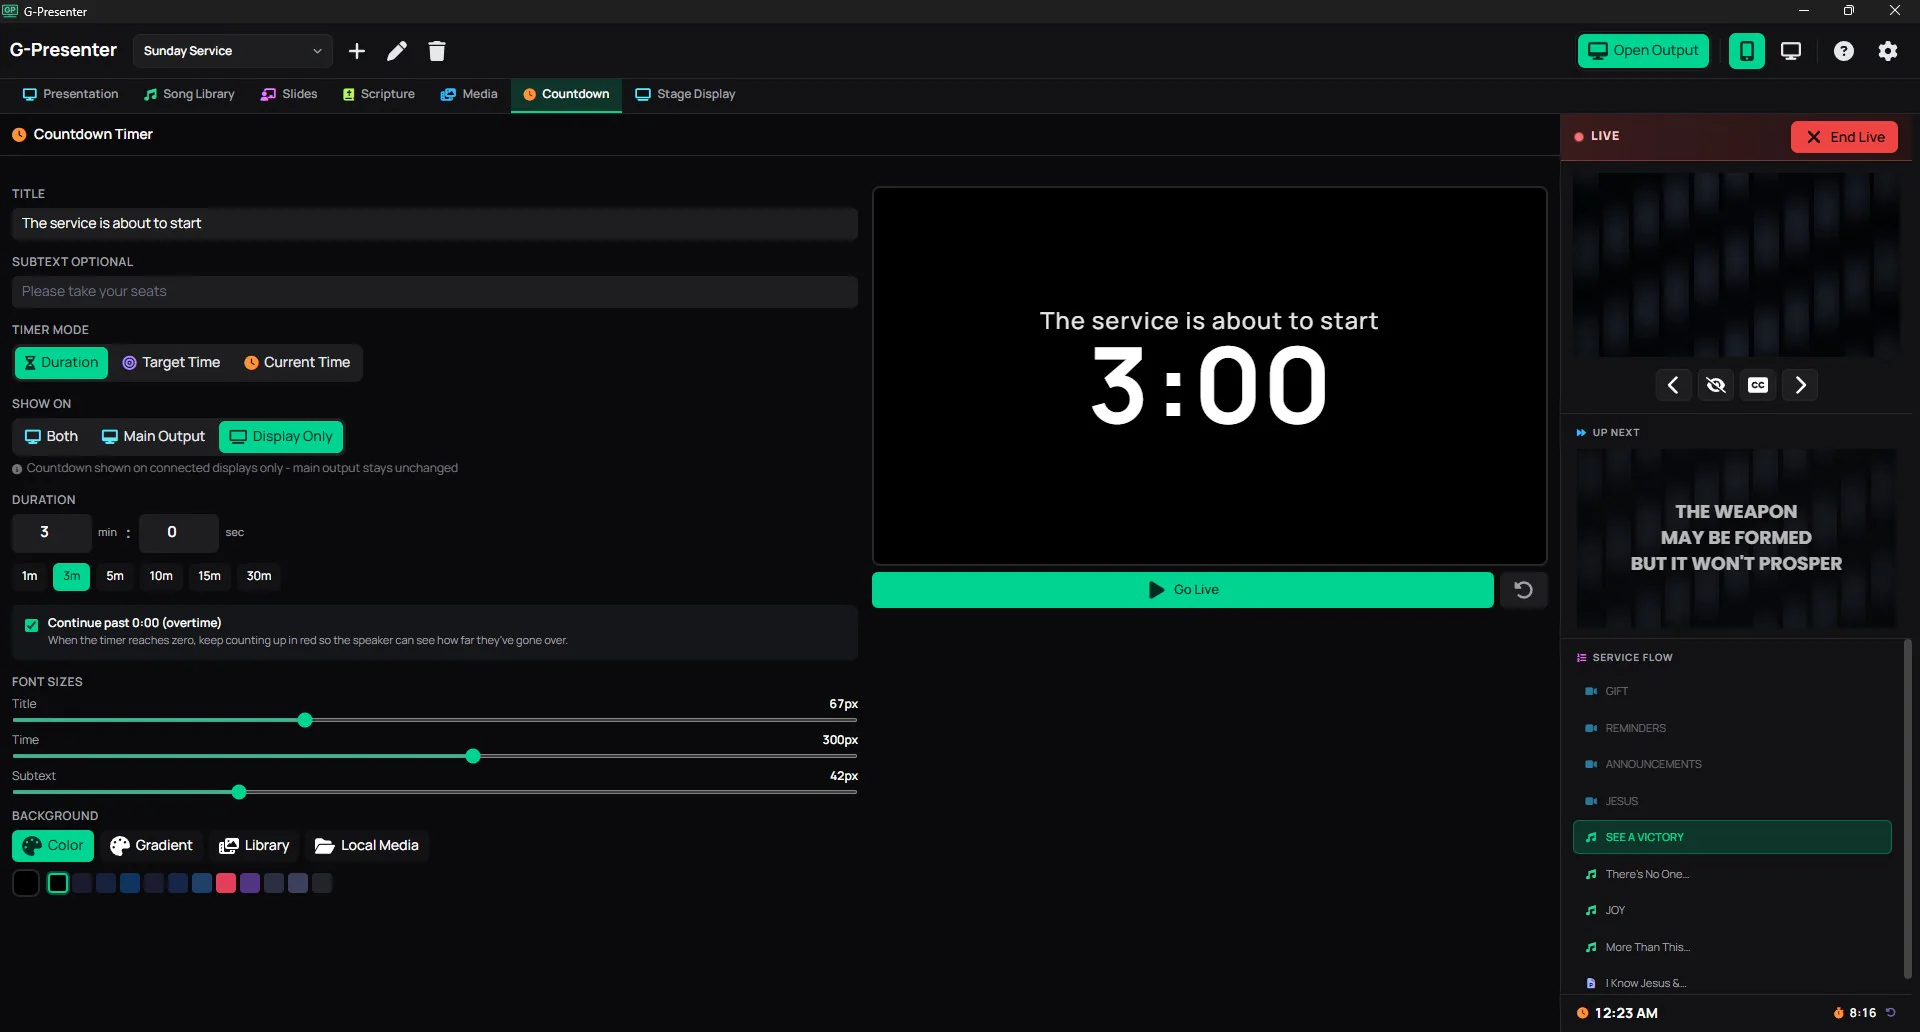Open the Sunday Service dropdown

[232, 51]
